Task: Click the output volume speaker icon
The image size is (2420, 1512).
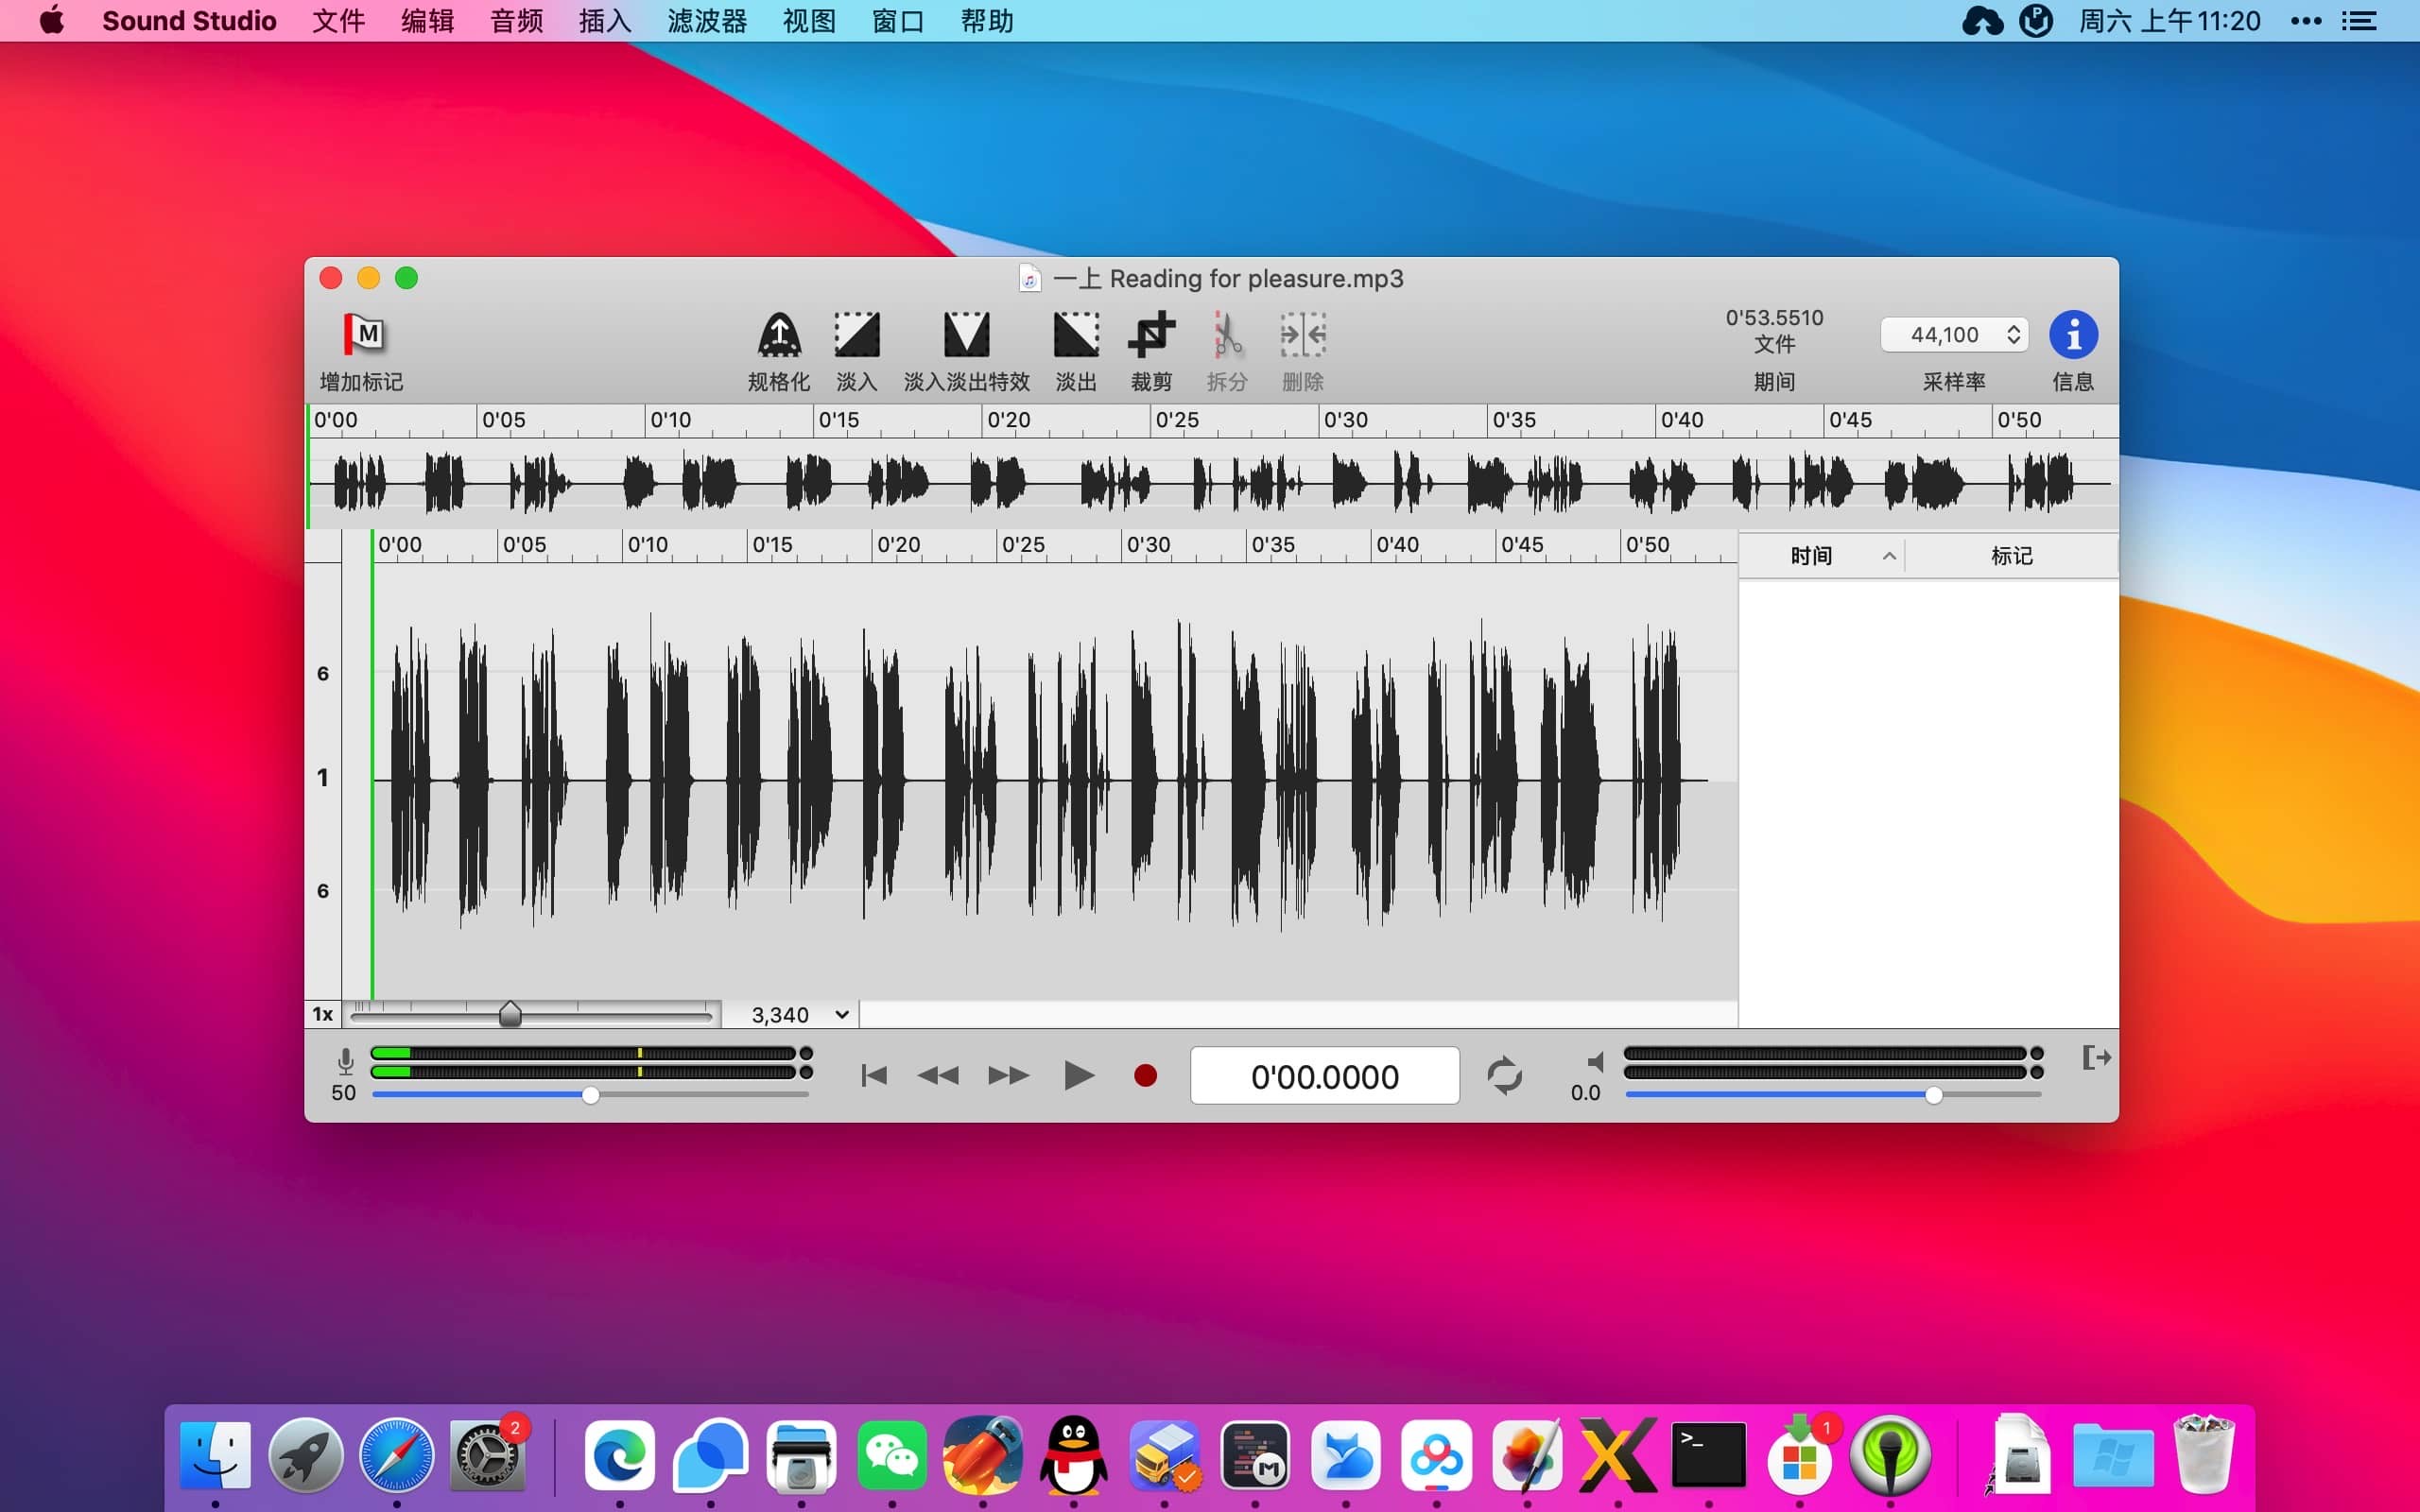Action: tap(1594, 1061)
